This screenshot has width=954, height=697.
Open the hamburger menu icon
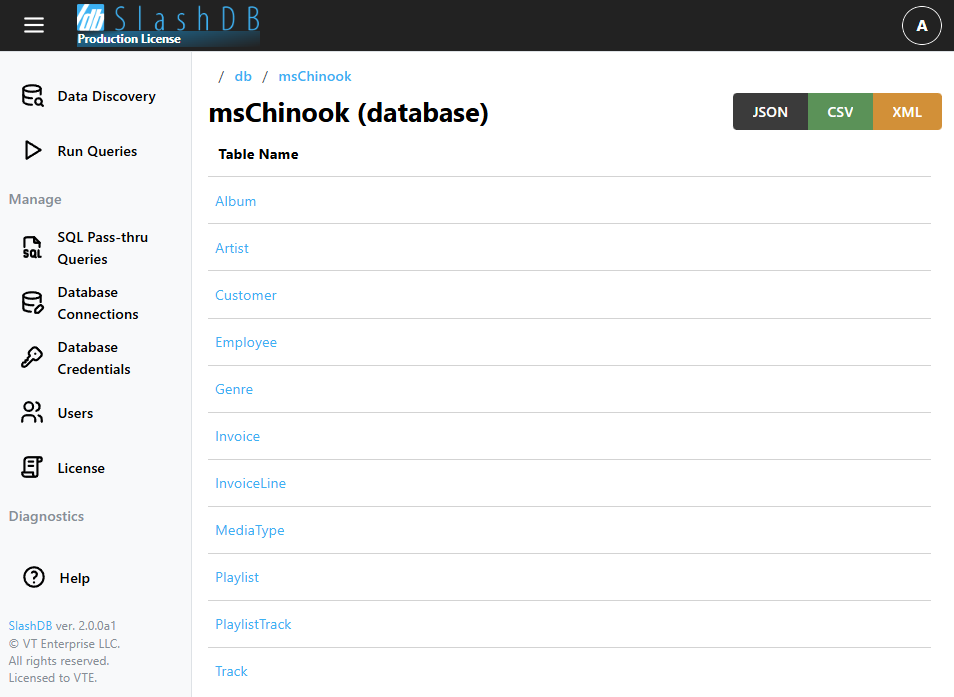(34, 25)
